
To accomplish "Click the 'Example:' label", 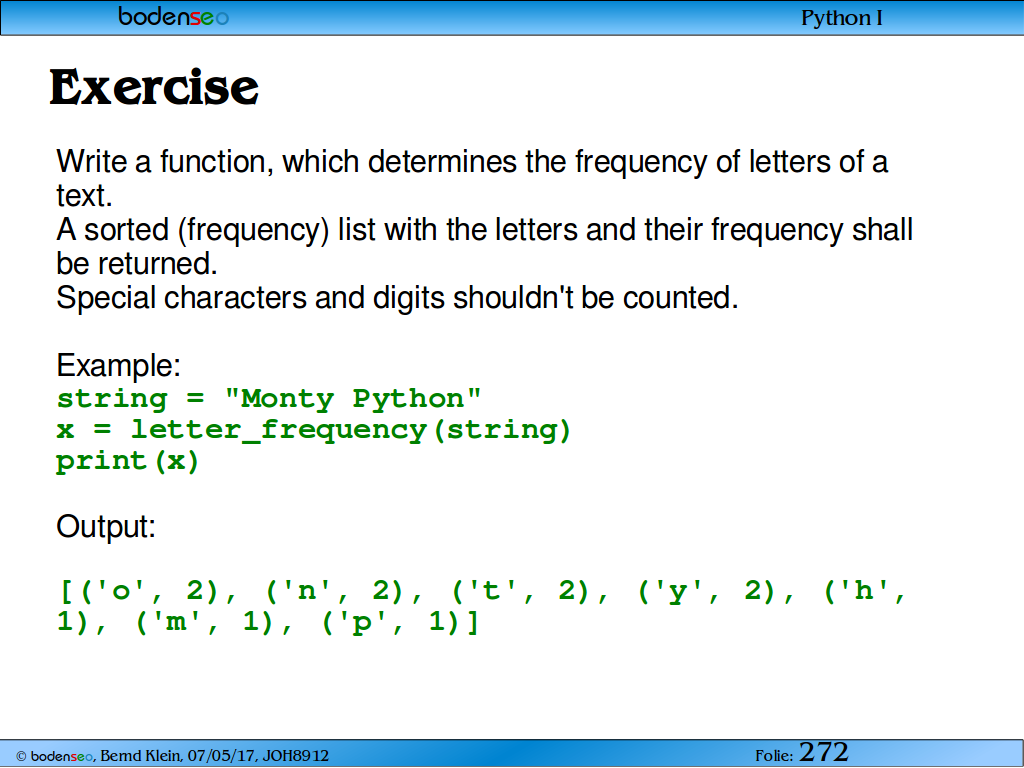I will click(x=118, y=365).
